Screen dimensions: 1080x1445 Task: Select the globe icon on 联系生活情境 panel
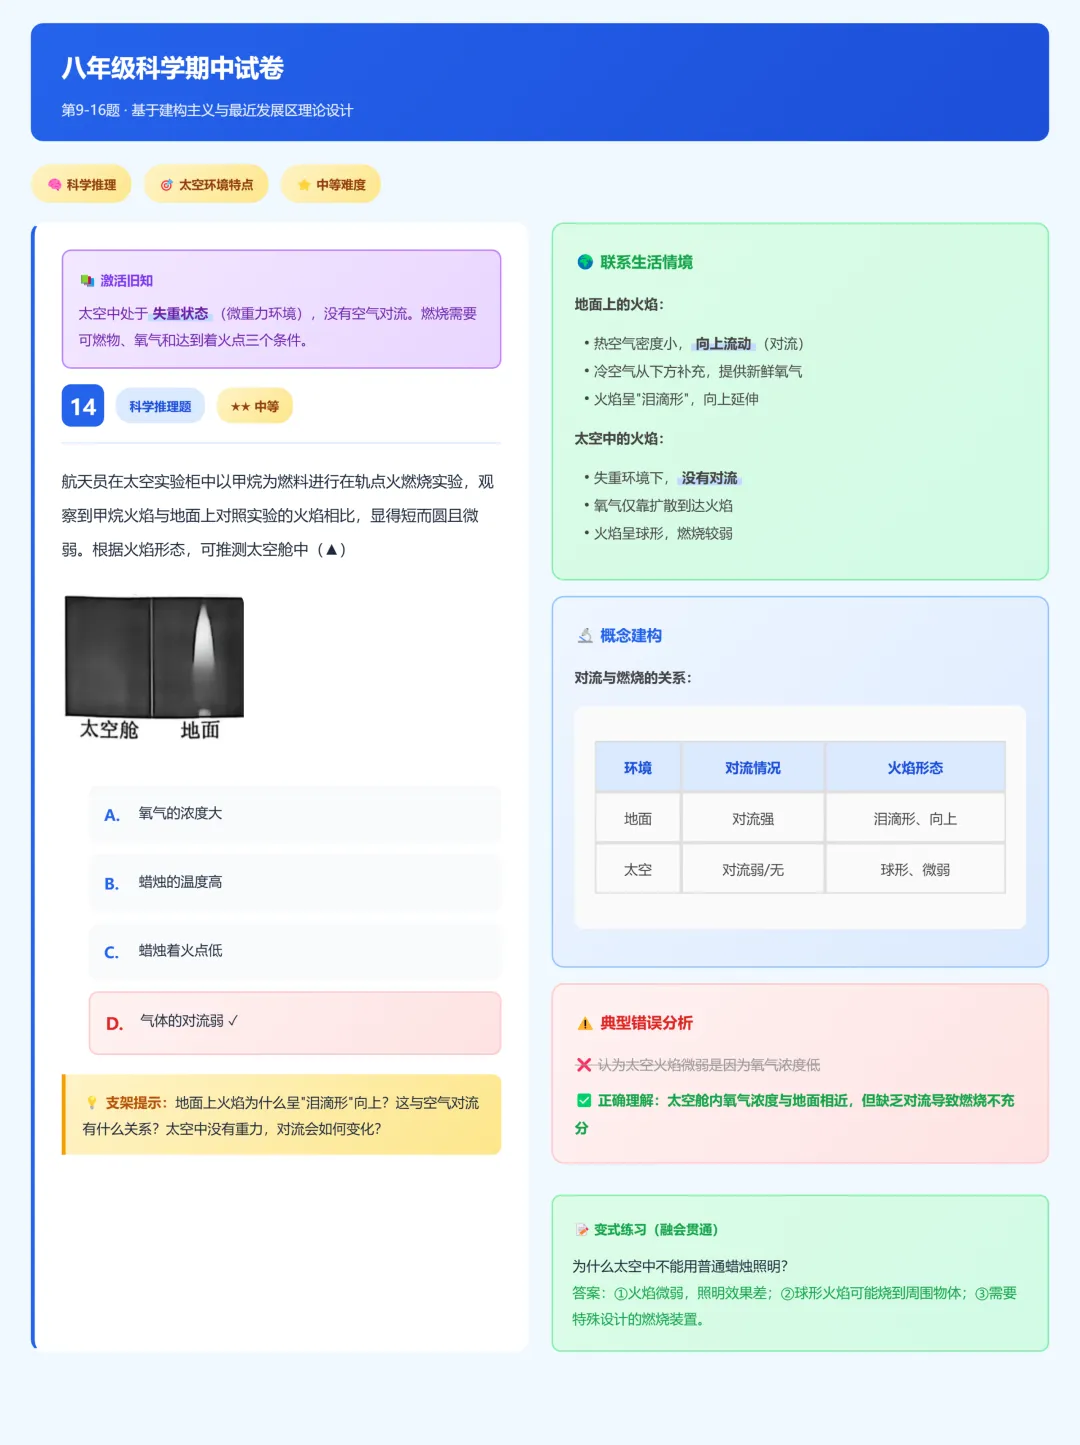pos(585,263)
